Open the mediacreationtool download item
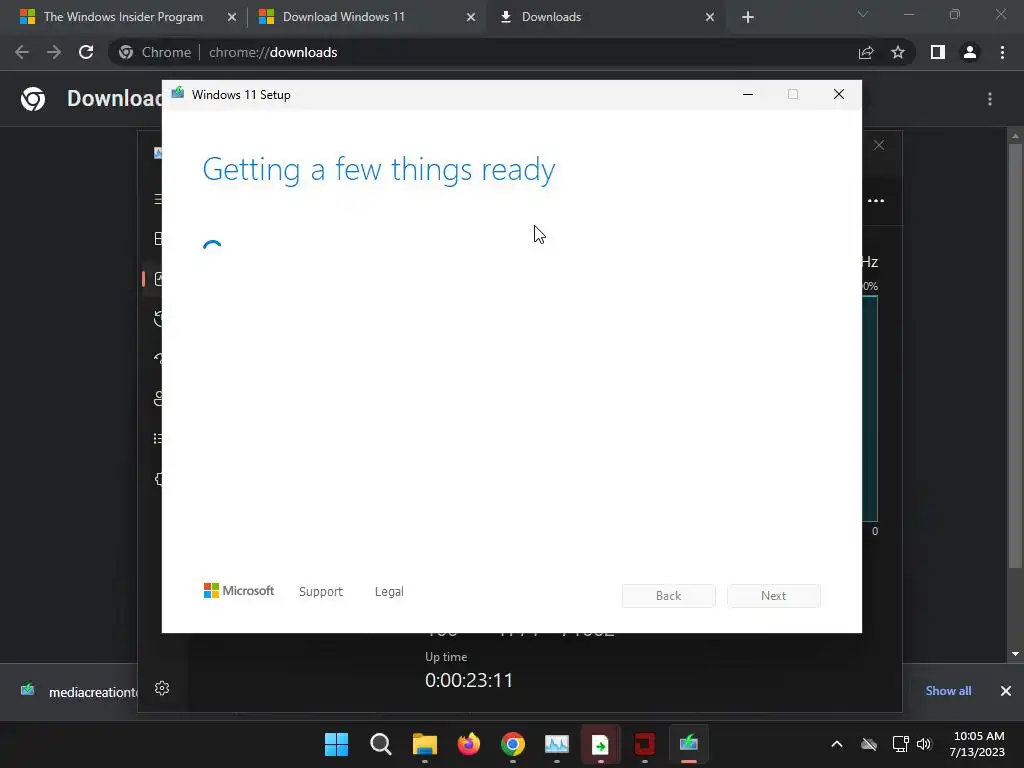Screen dimensions: 1024x768 pyautogui.click(x=78, y=692)
